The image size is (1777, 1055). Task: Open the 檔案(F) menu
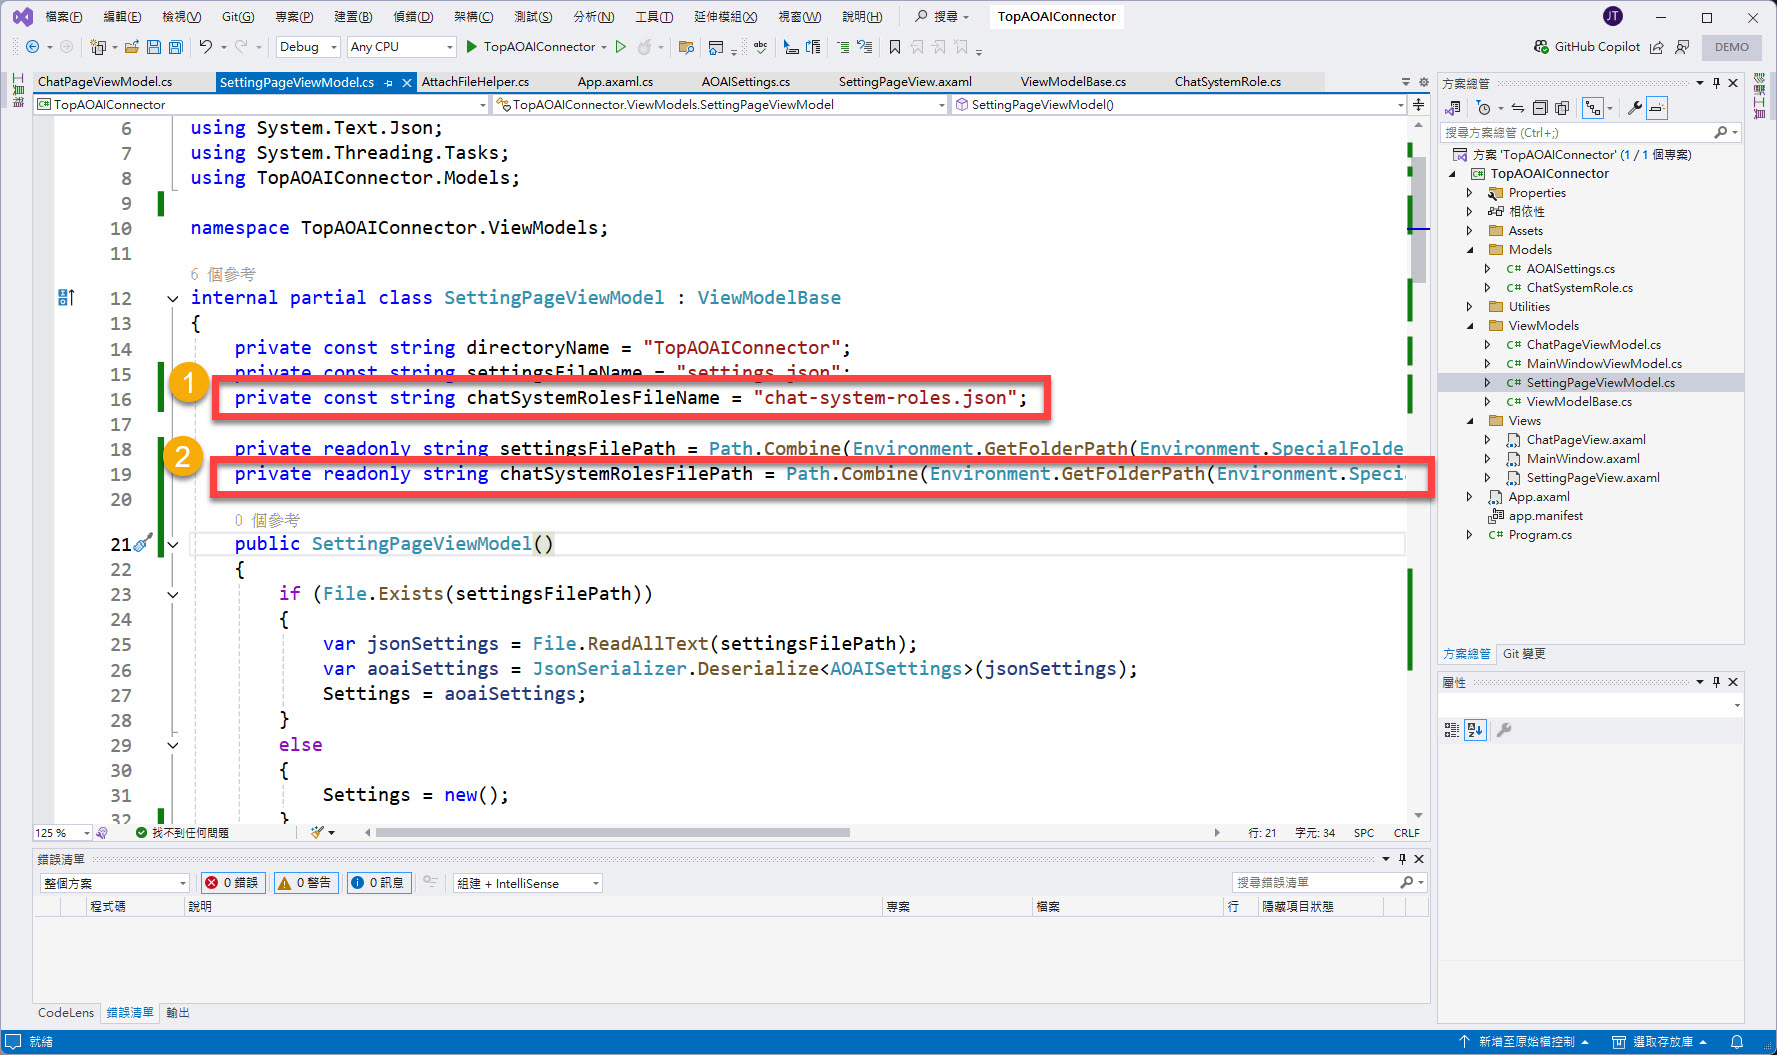coord(64,16)
